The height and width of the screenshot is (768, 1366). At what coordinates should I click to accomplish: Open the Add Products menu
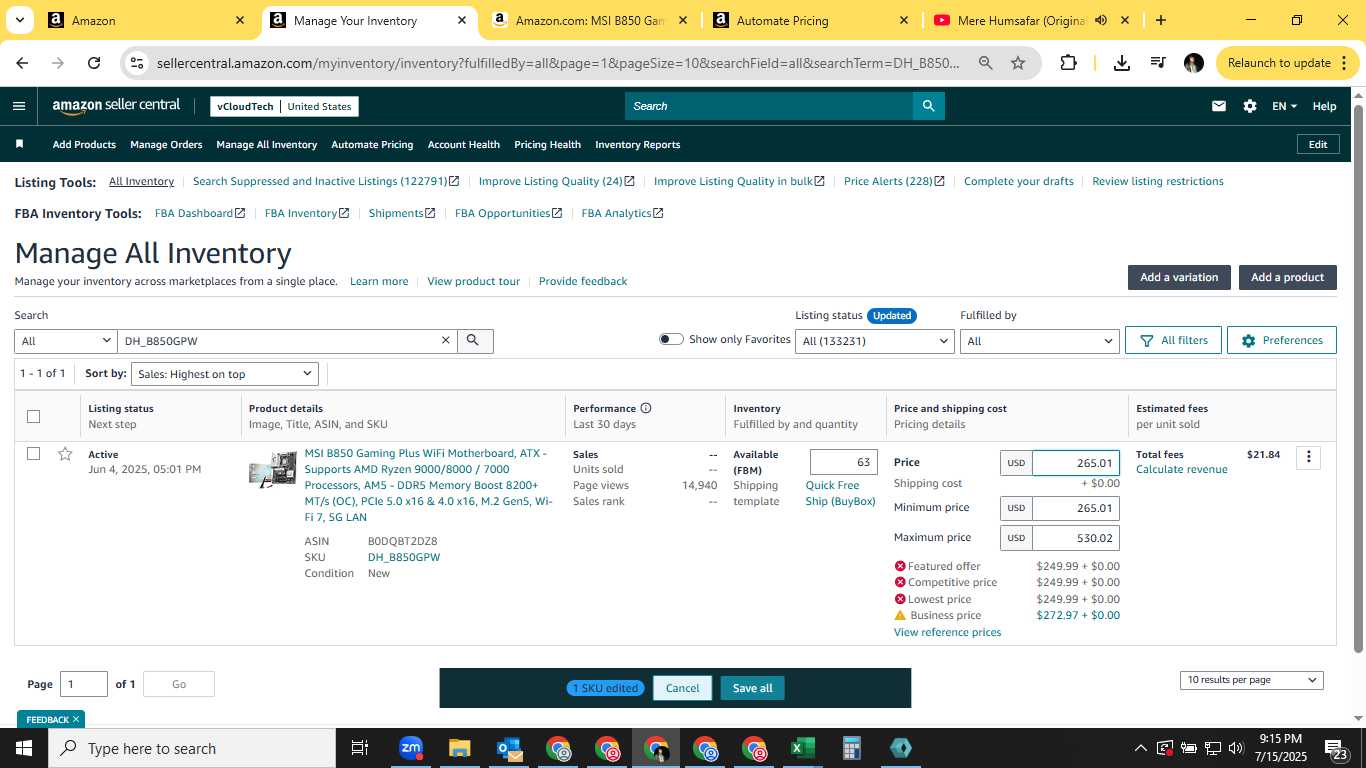tap(84, 144)
